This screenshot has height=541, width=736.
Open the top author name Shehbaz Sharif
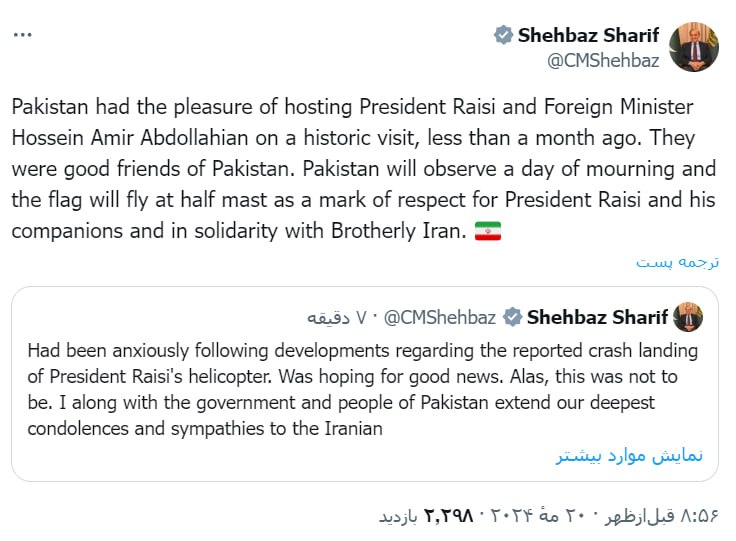tap(588, 36)
